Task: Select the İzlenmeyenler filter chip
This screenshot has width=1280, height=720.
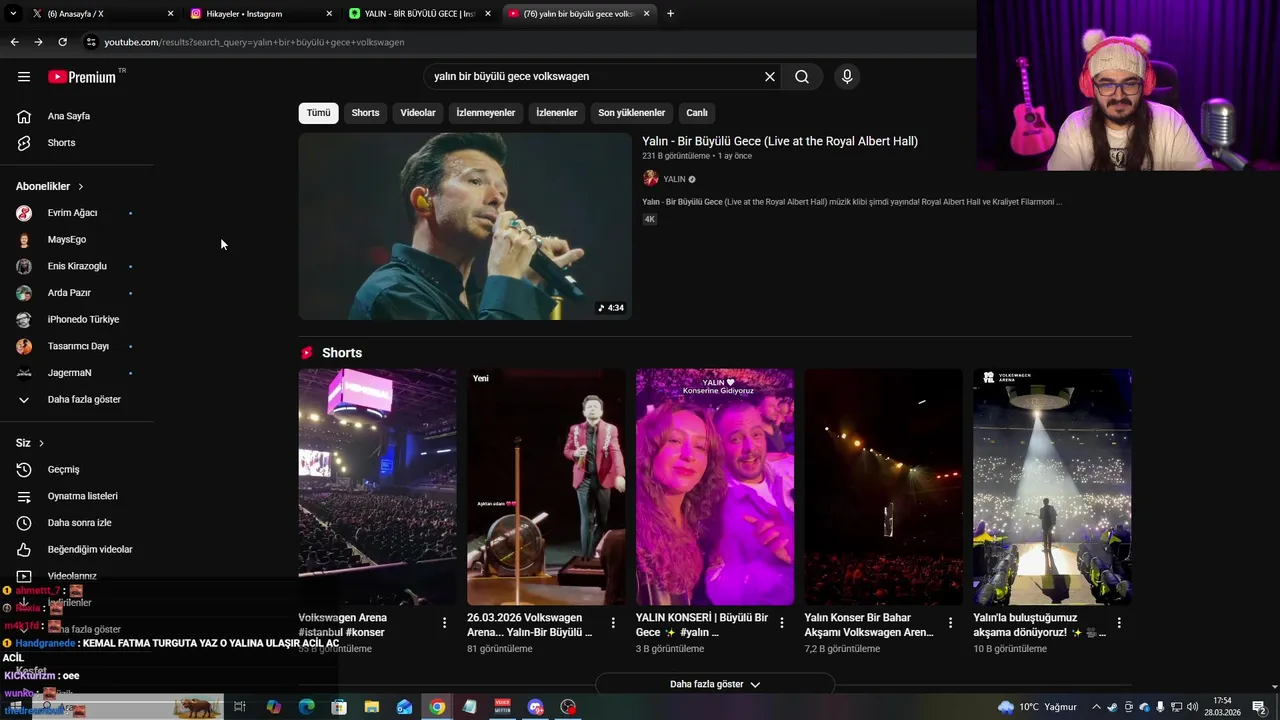Action: point(486,113)
